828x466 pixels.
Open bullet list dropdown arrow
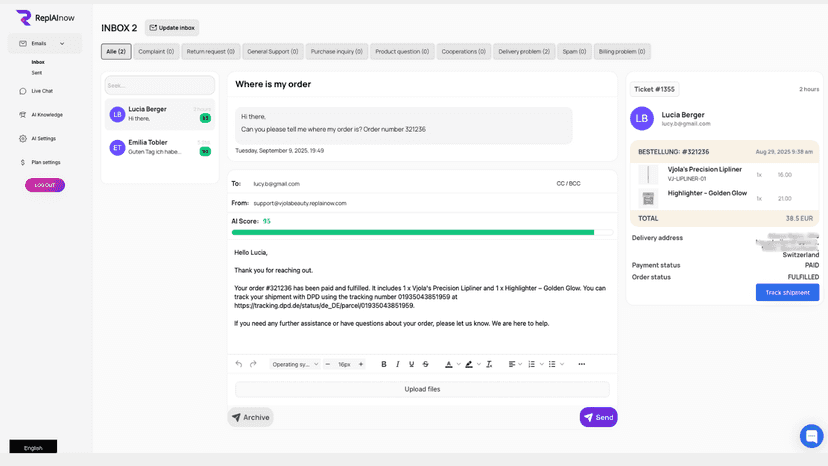coord(562,364)
